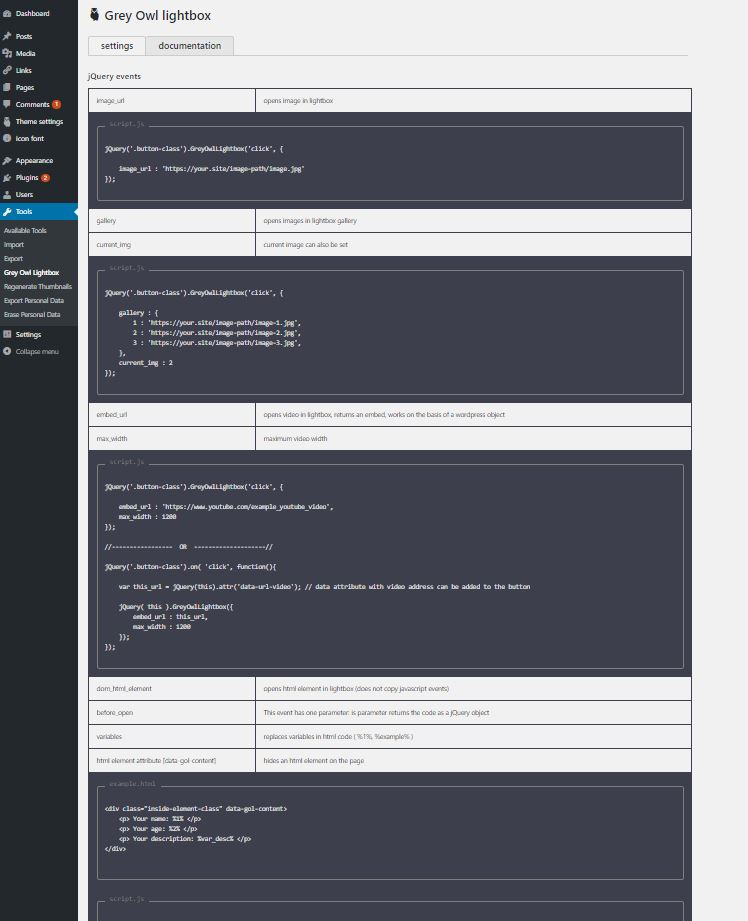Open Grey Owl Lightbox submenu link

tap(32, 273)
